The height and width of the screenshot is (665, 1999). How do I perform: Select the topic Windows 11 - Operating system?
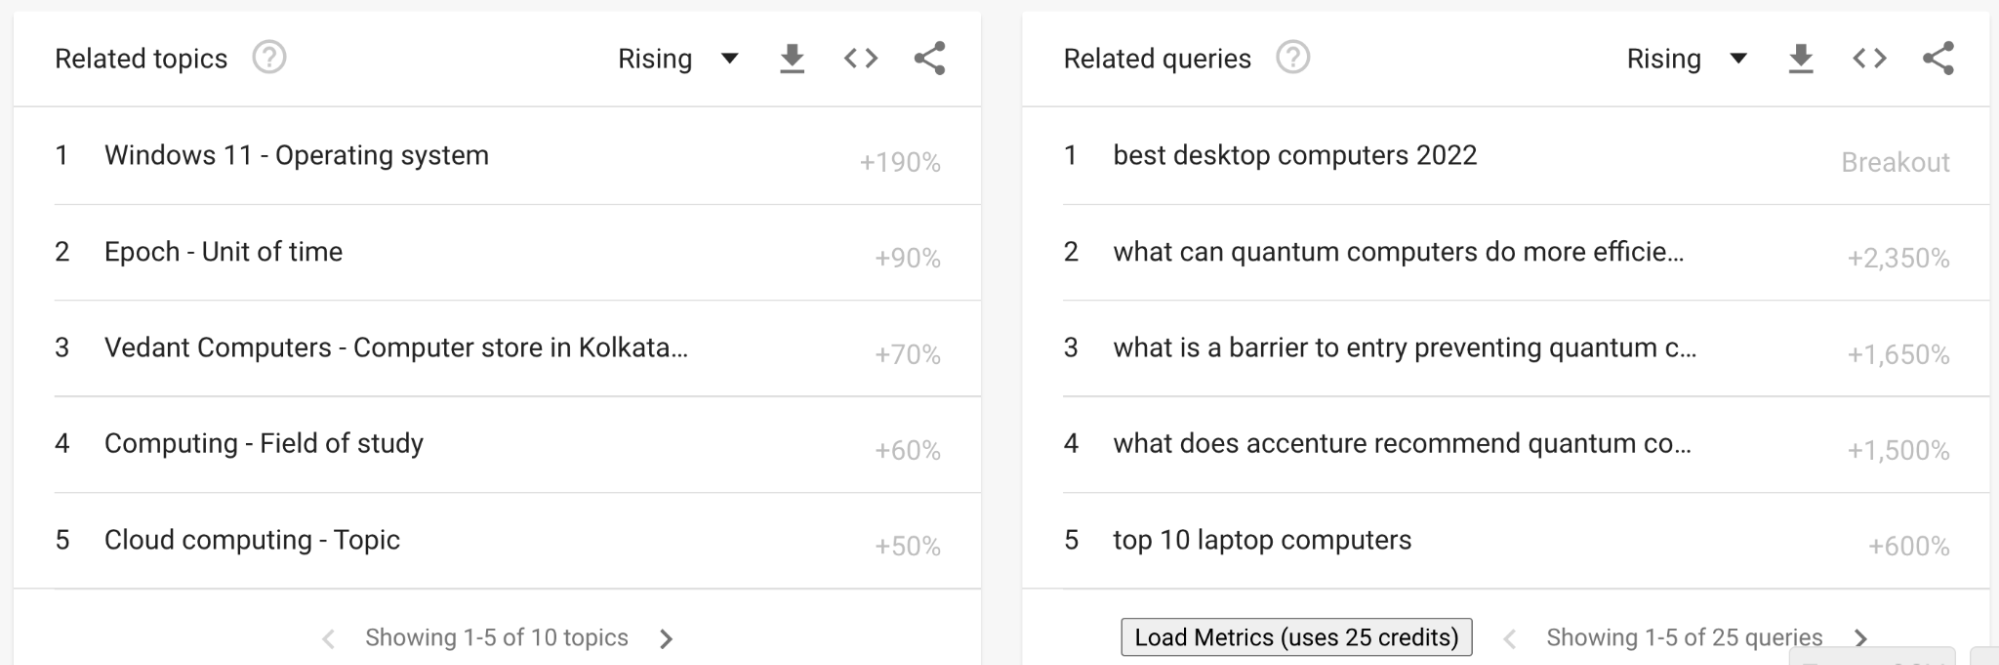[x=296, y=155]
